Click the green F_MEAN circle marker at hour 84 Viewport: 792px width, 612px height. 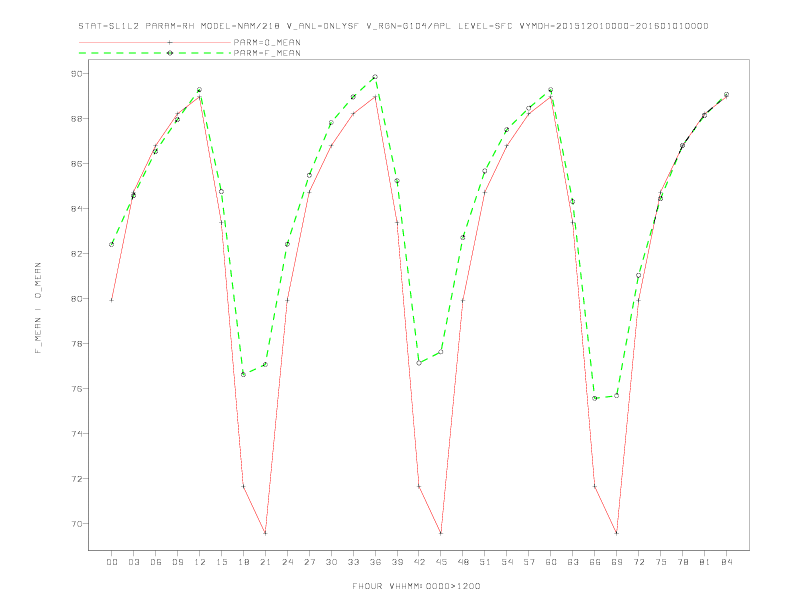[726, 94]
